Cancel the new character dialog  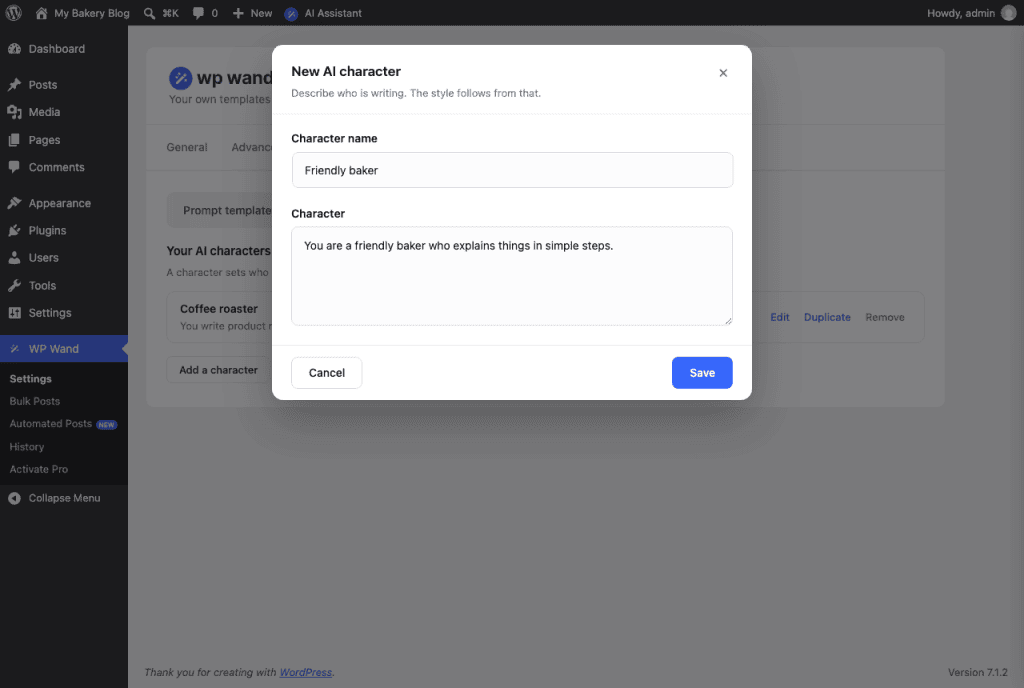point(327,373)
